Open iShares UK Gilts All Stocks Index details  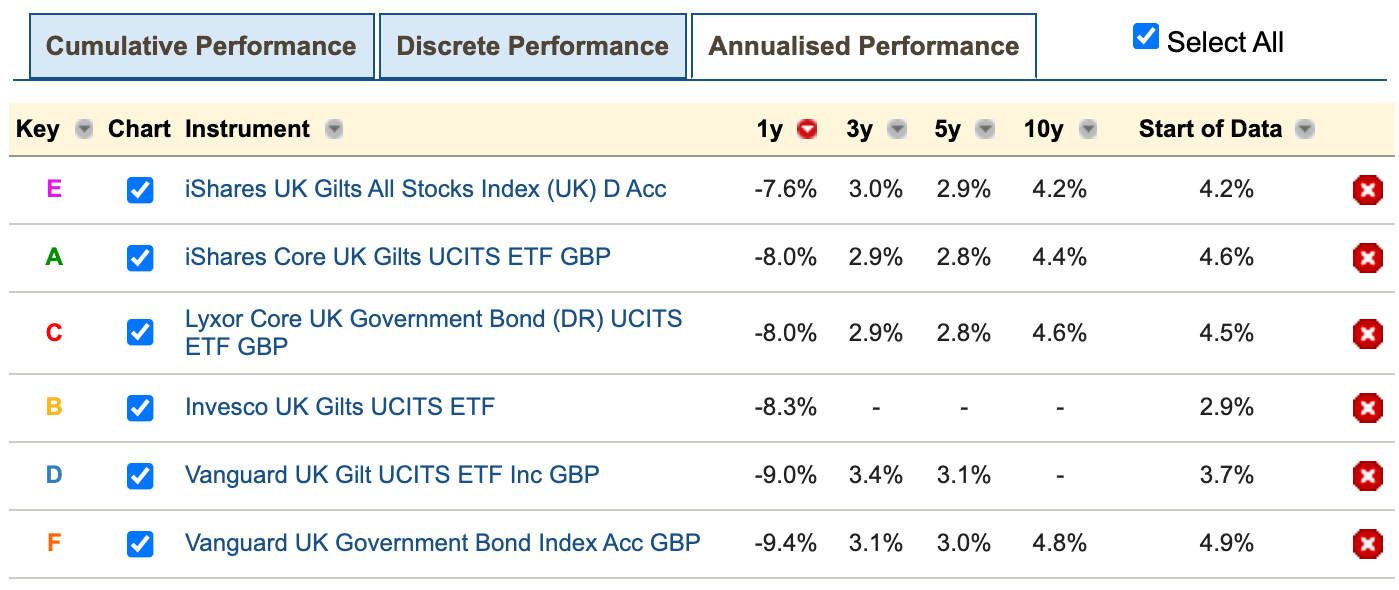[424, 190]
